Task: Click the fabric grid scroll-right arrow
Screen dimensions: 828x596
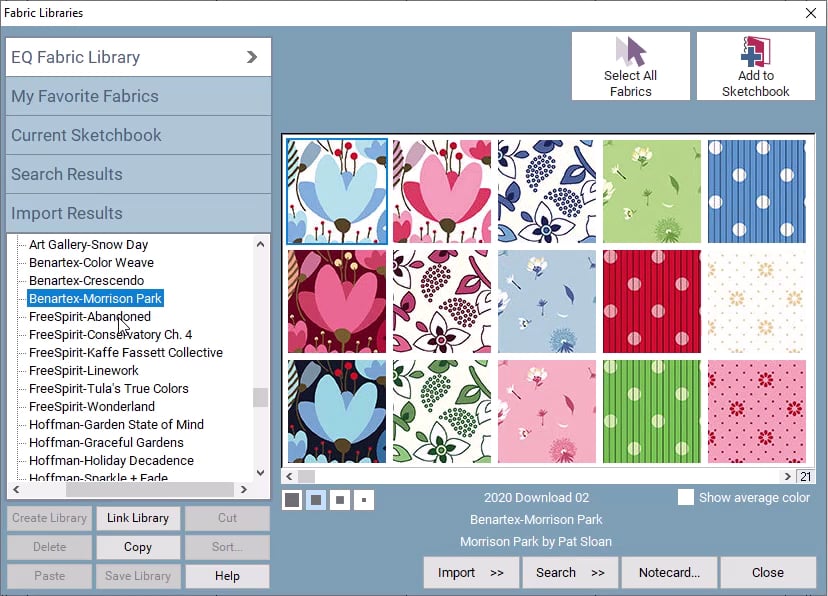Action: pyautogui.click(x=787, y=476)
